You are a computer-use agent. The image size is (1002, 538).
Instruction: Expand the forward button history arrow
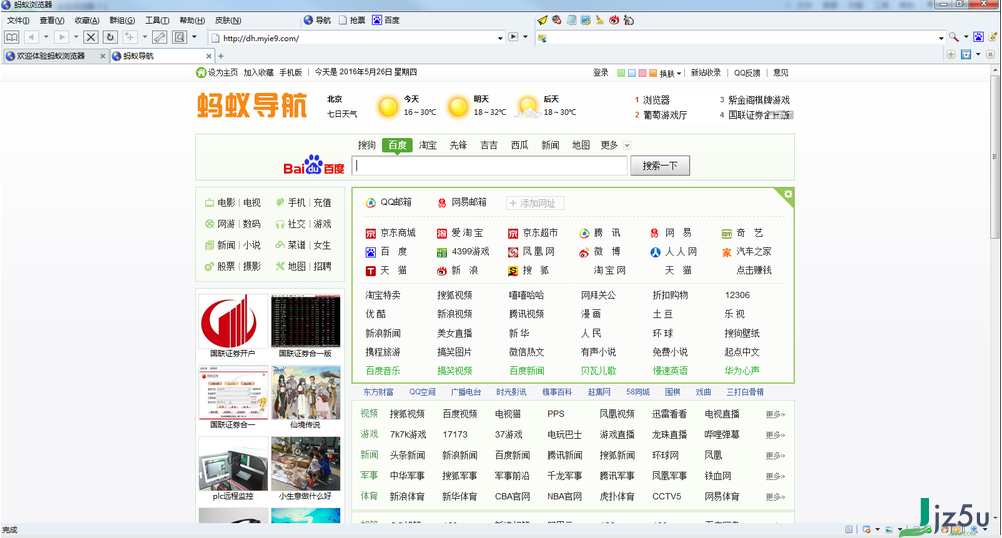pos(76,37)
